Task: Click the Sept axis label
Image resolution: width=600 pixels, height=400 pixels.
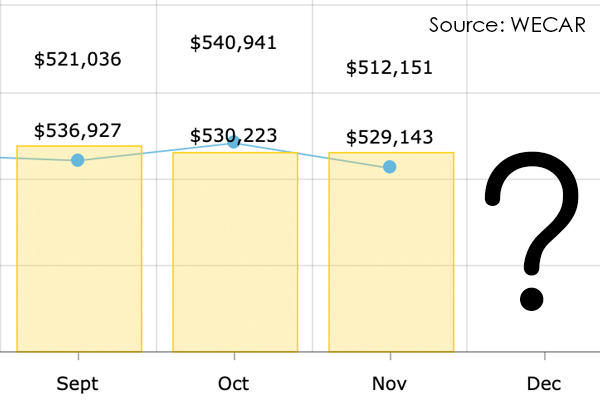Action: (x=78, y=383)
